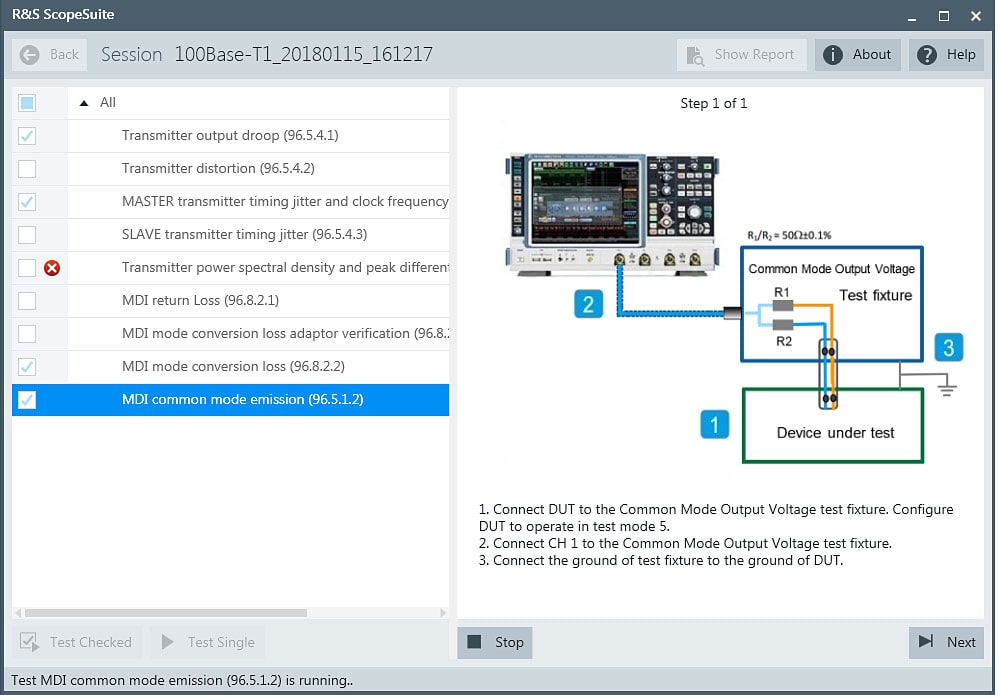
Task: Click the Next button
Action: click(x=945, y=642)
